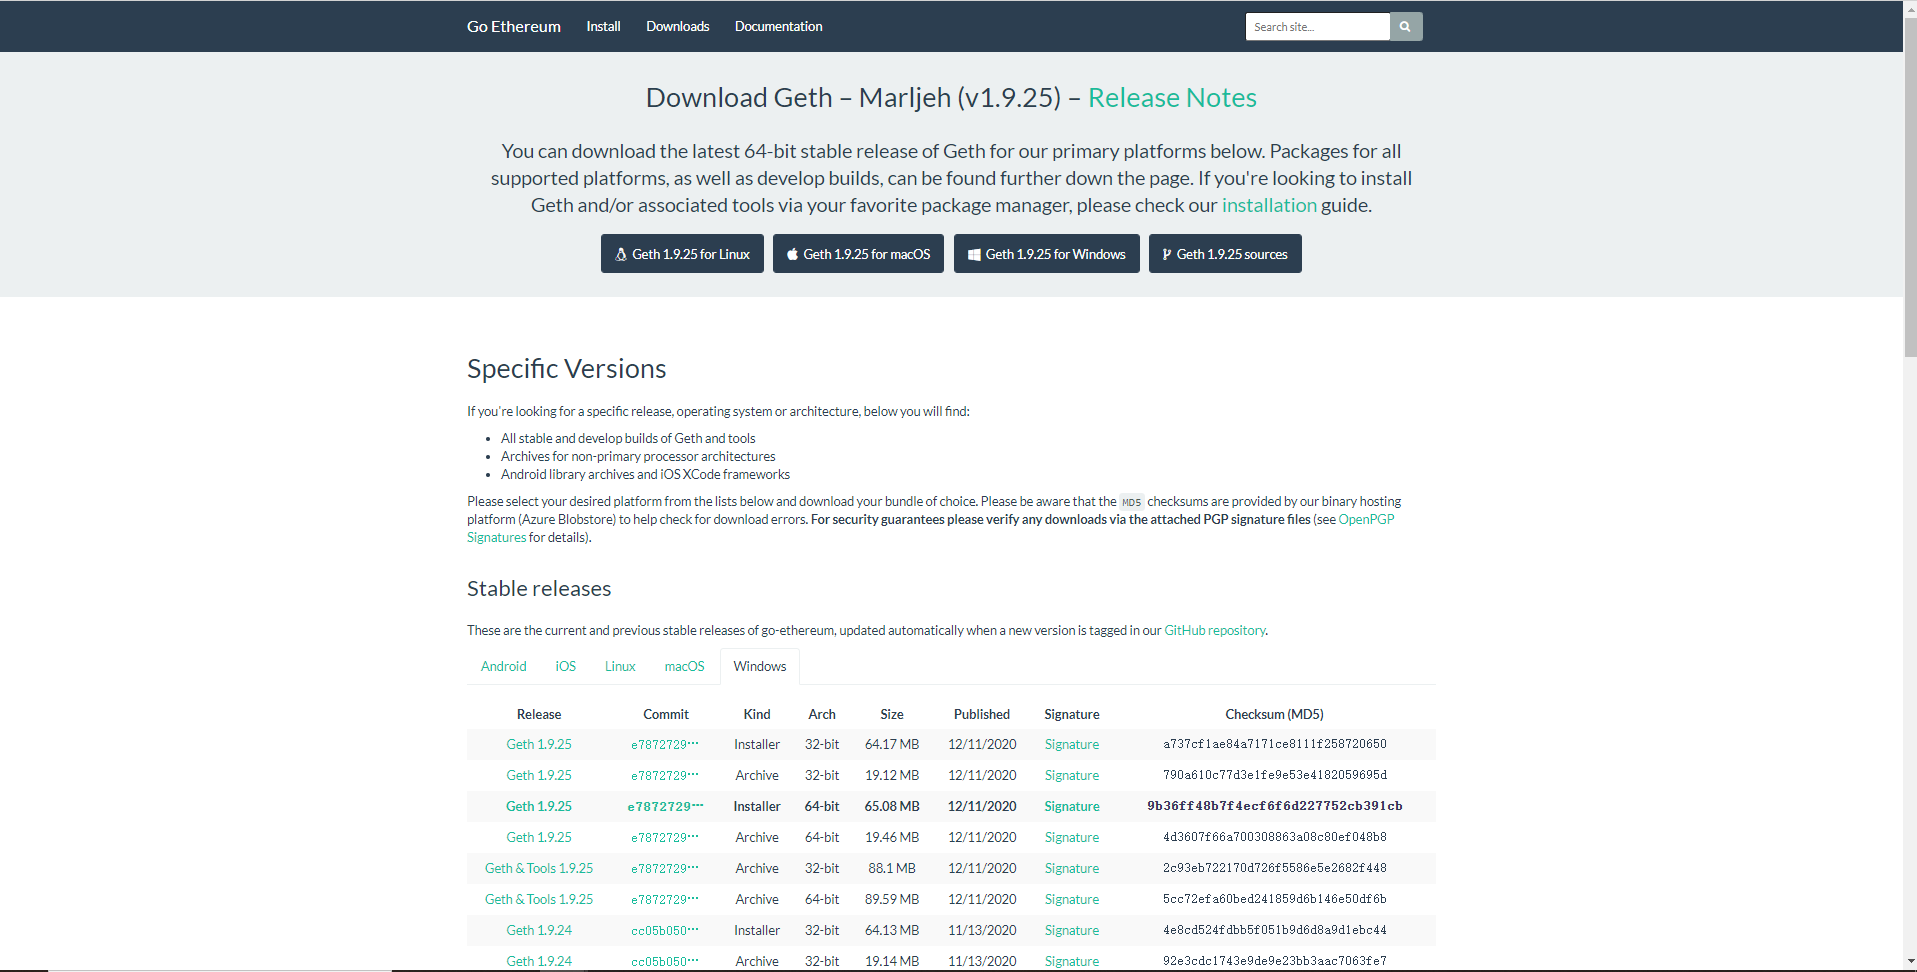
Task: Open Signature for 88.1 MB archive
Action: pos(1072,869)
